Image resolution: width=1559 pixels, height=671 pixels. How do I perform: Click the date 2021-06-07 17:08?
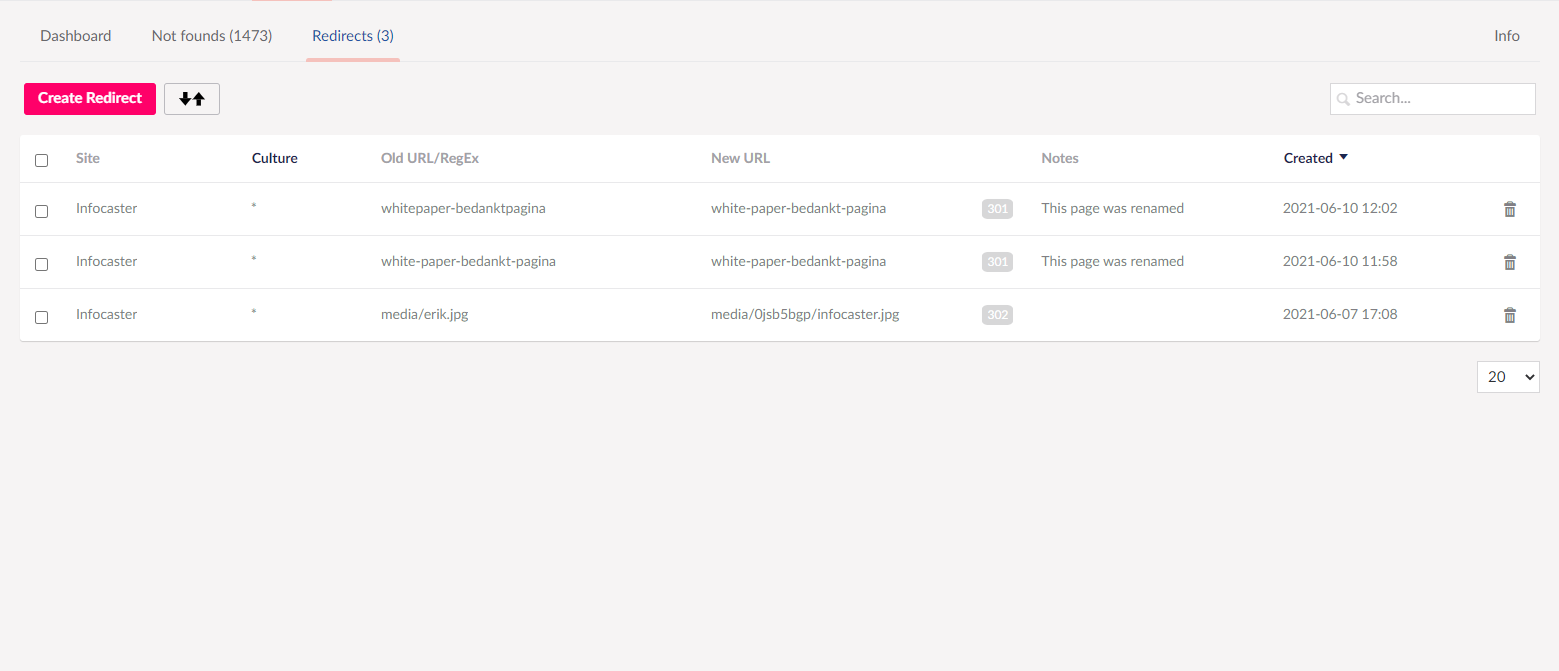pos(1340,314)
